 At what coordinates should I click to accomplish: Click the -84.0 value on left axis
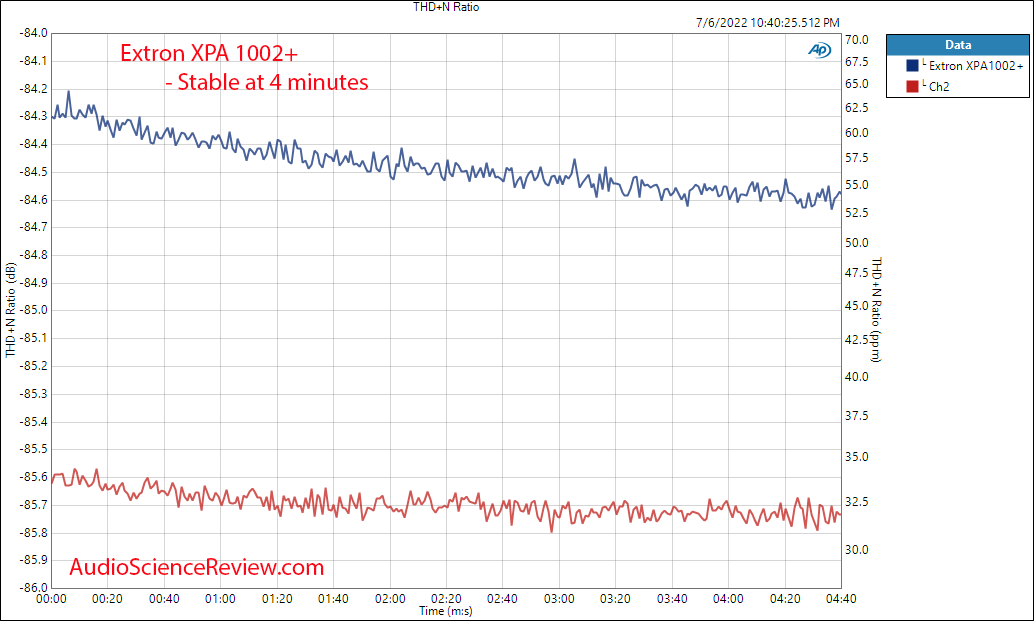[x=34, y=33]
